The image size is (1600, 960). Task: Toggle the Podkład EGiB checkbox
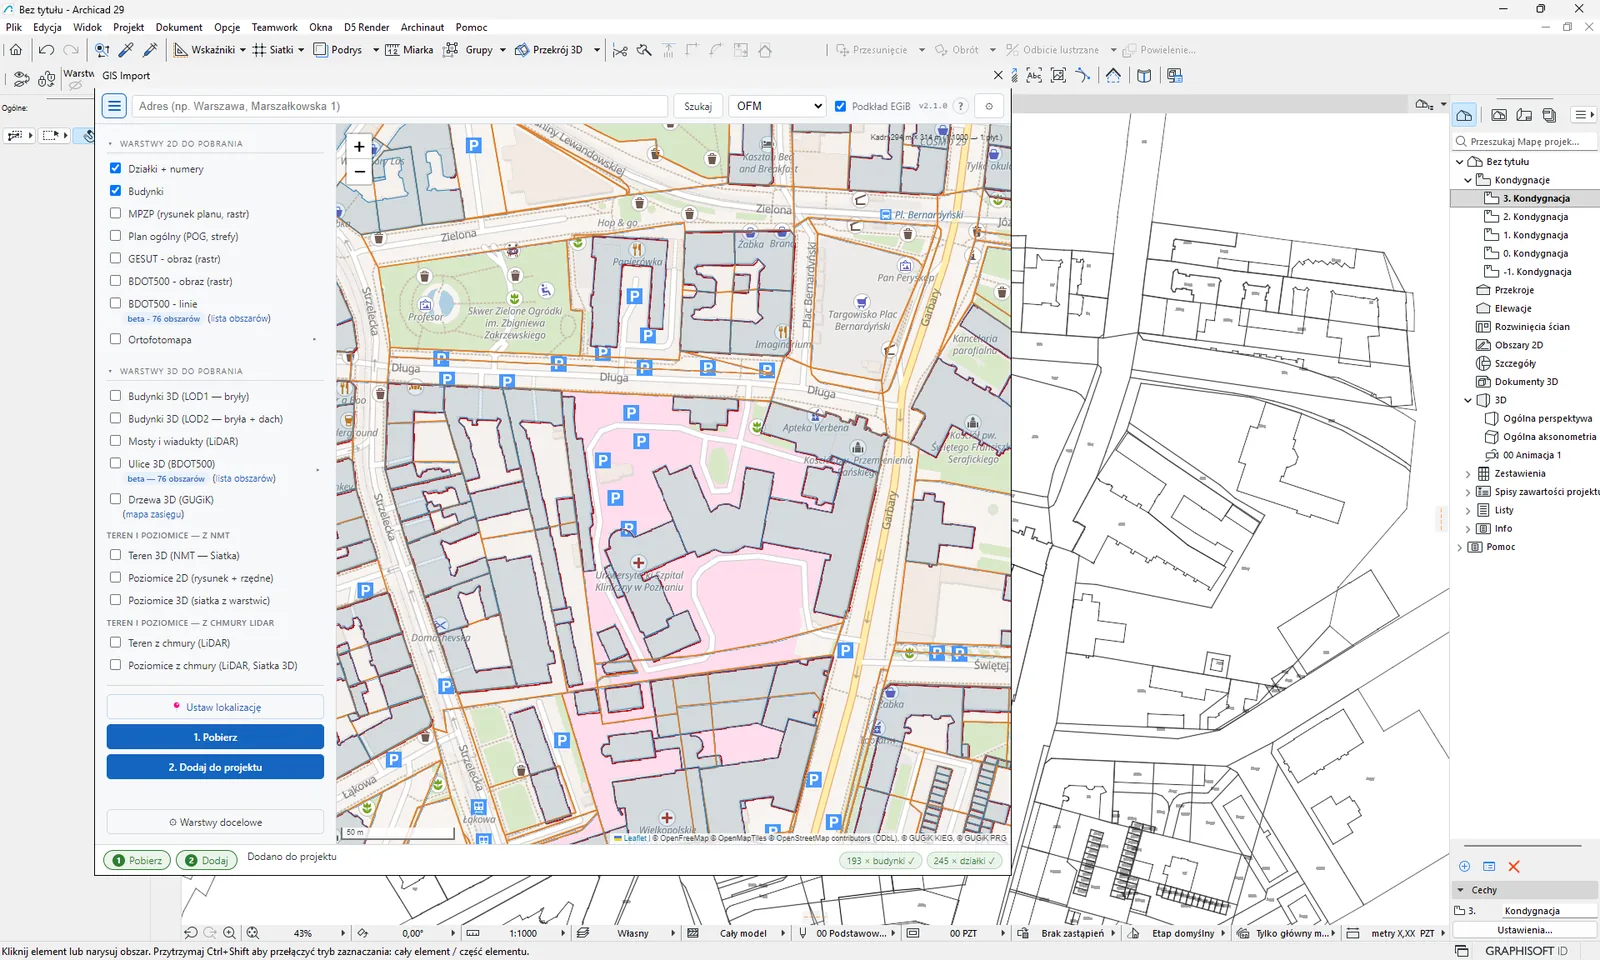coord(840,106)
